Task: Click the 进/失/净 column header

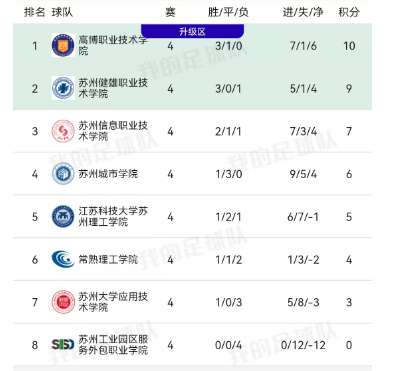Action: click(x=303, y=12)
